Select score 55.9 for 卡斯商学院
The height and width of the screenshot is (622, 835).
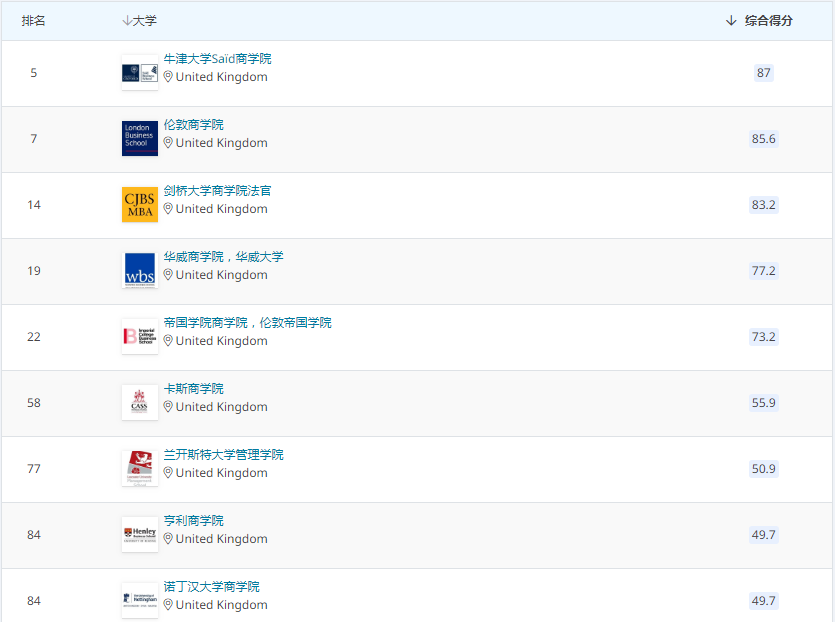(764, 403)
